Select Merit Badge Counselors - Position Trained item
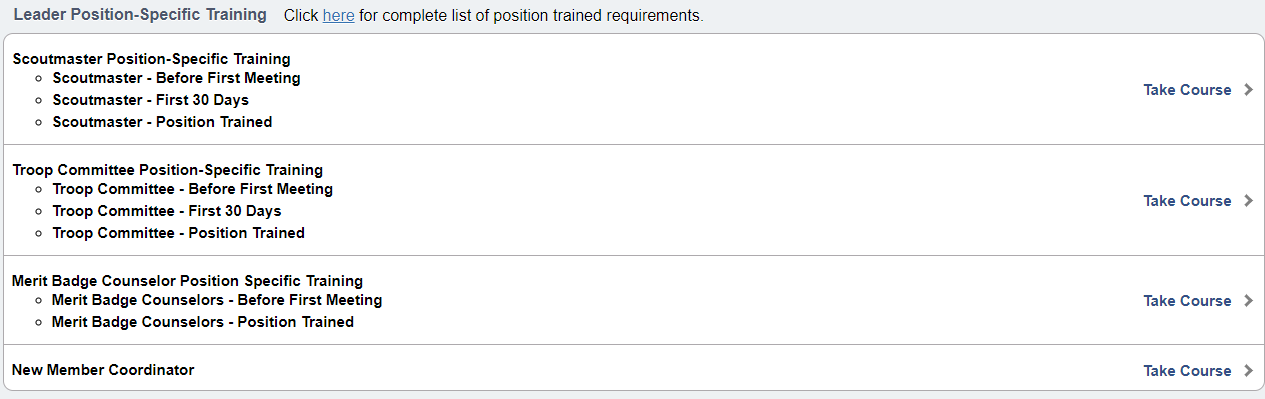 pos(203,322)
